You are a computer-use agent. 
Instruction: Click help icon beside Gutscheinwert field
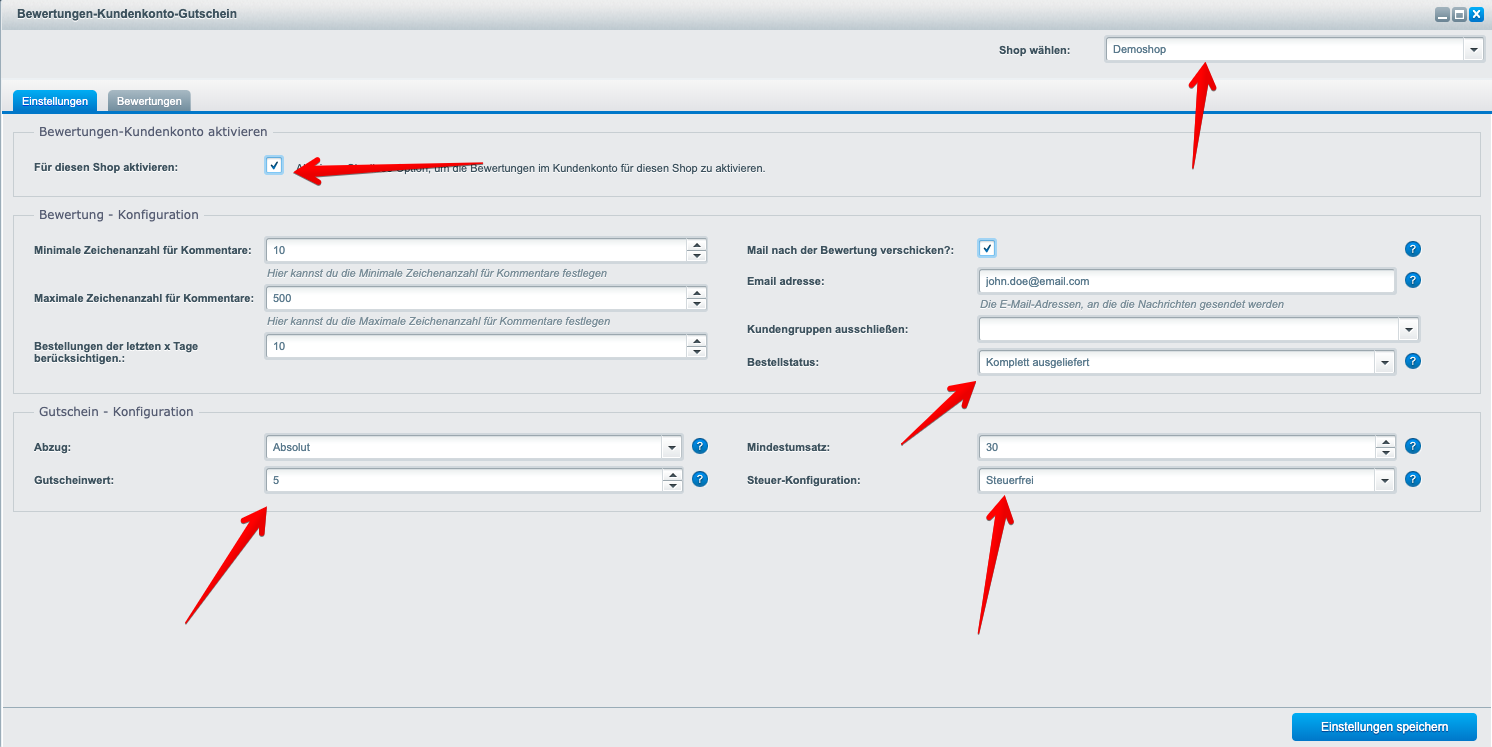[x=700, y=479]
